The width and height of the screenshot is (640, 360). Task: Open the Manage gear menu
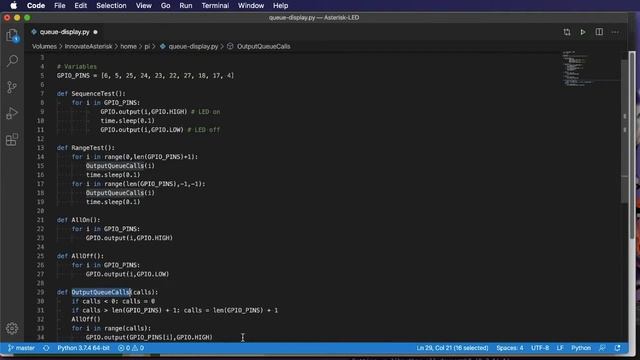coord(12,328)
